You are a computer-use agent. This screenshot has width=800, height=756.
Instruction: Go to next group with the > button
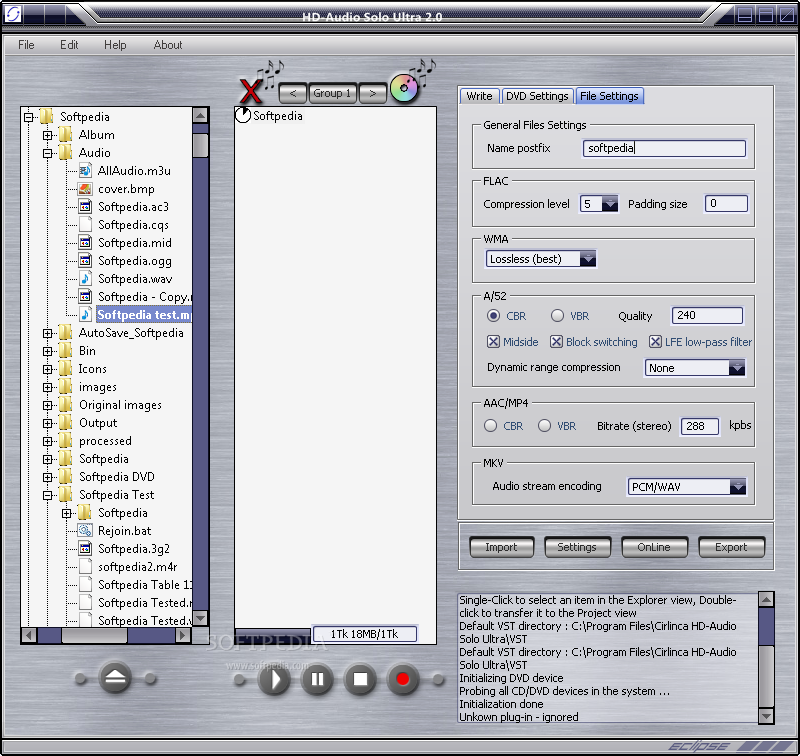(x=372, y=93)
